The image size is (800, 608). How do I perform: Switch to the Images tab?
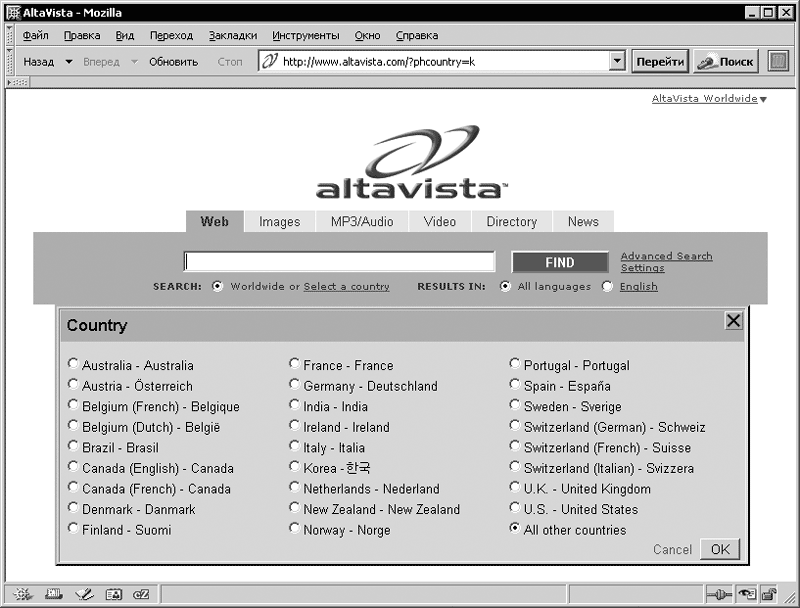280,221
